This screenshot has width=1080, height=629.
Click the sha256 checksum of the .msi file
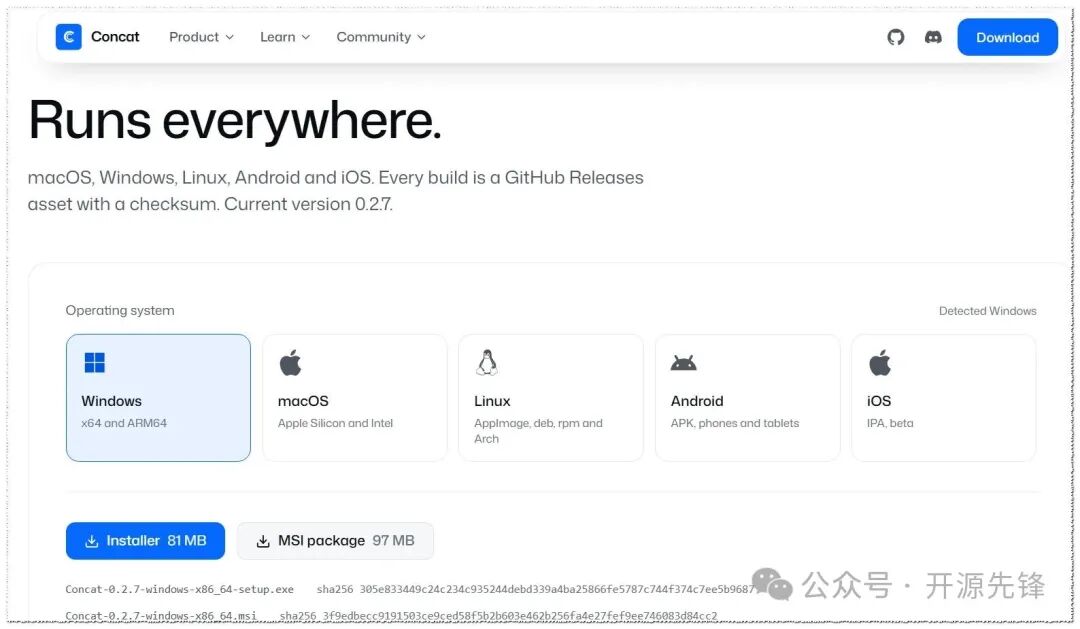tap(498, 616)
